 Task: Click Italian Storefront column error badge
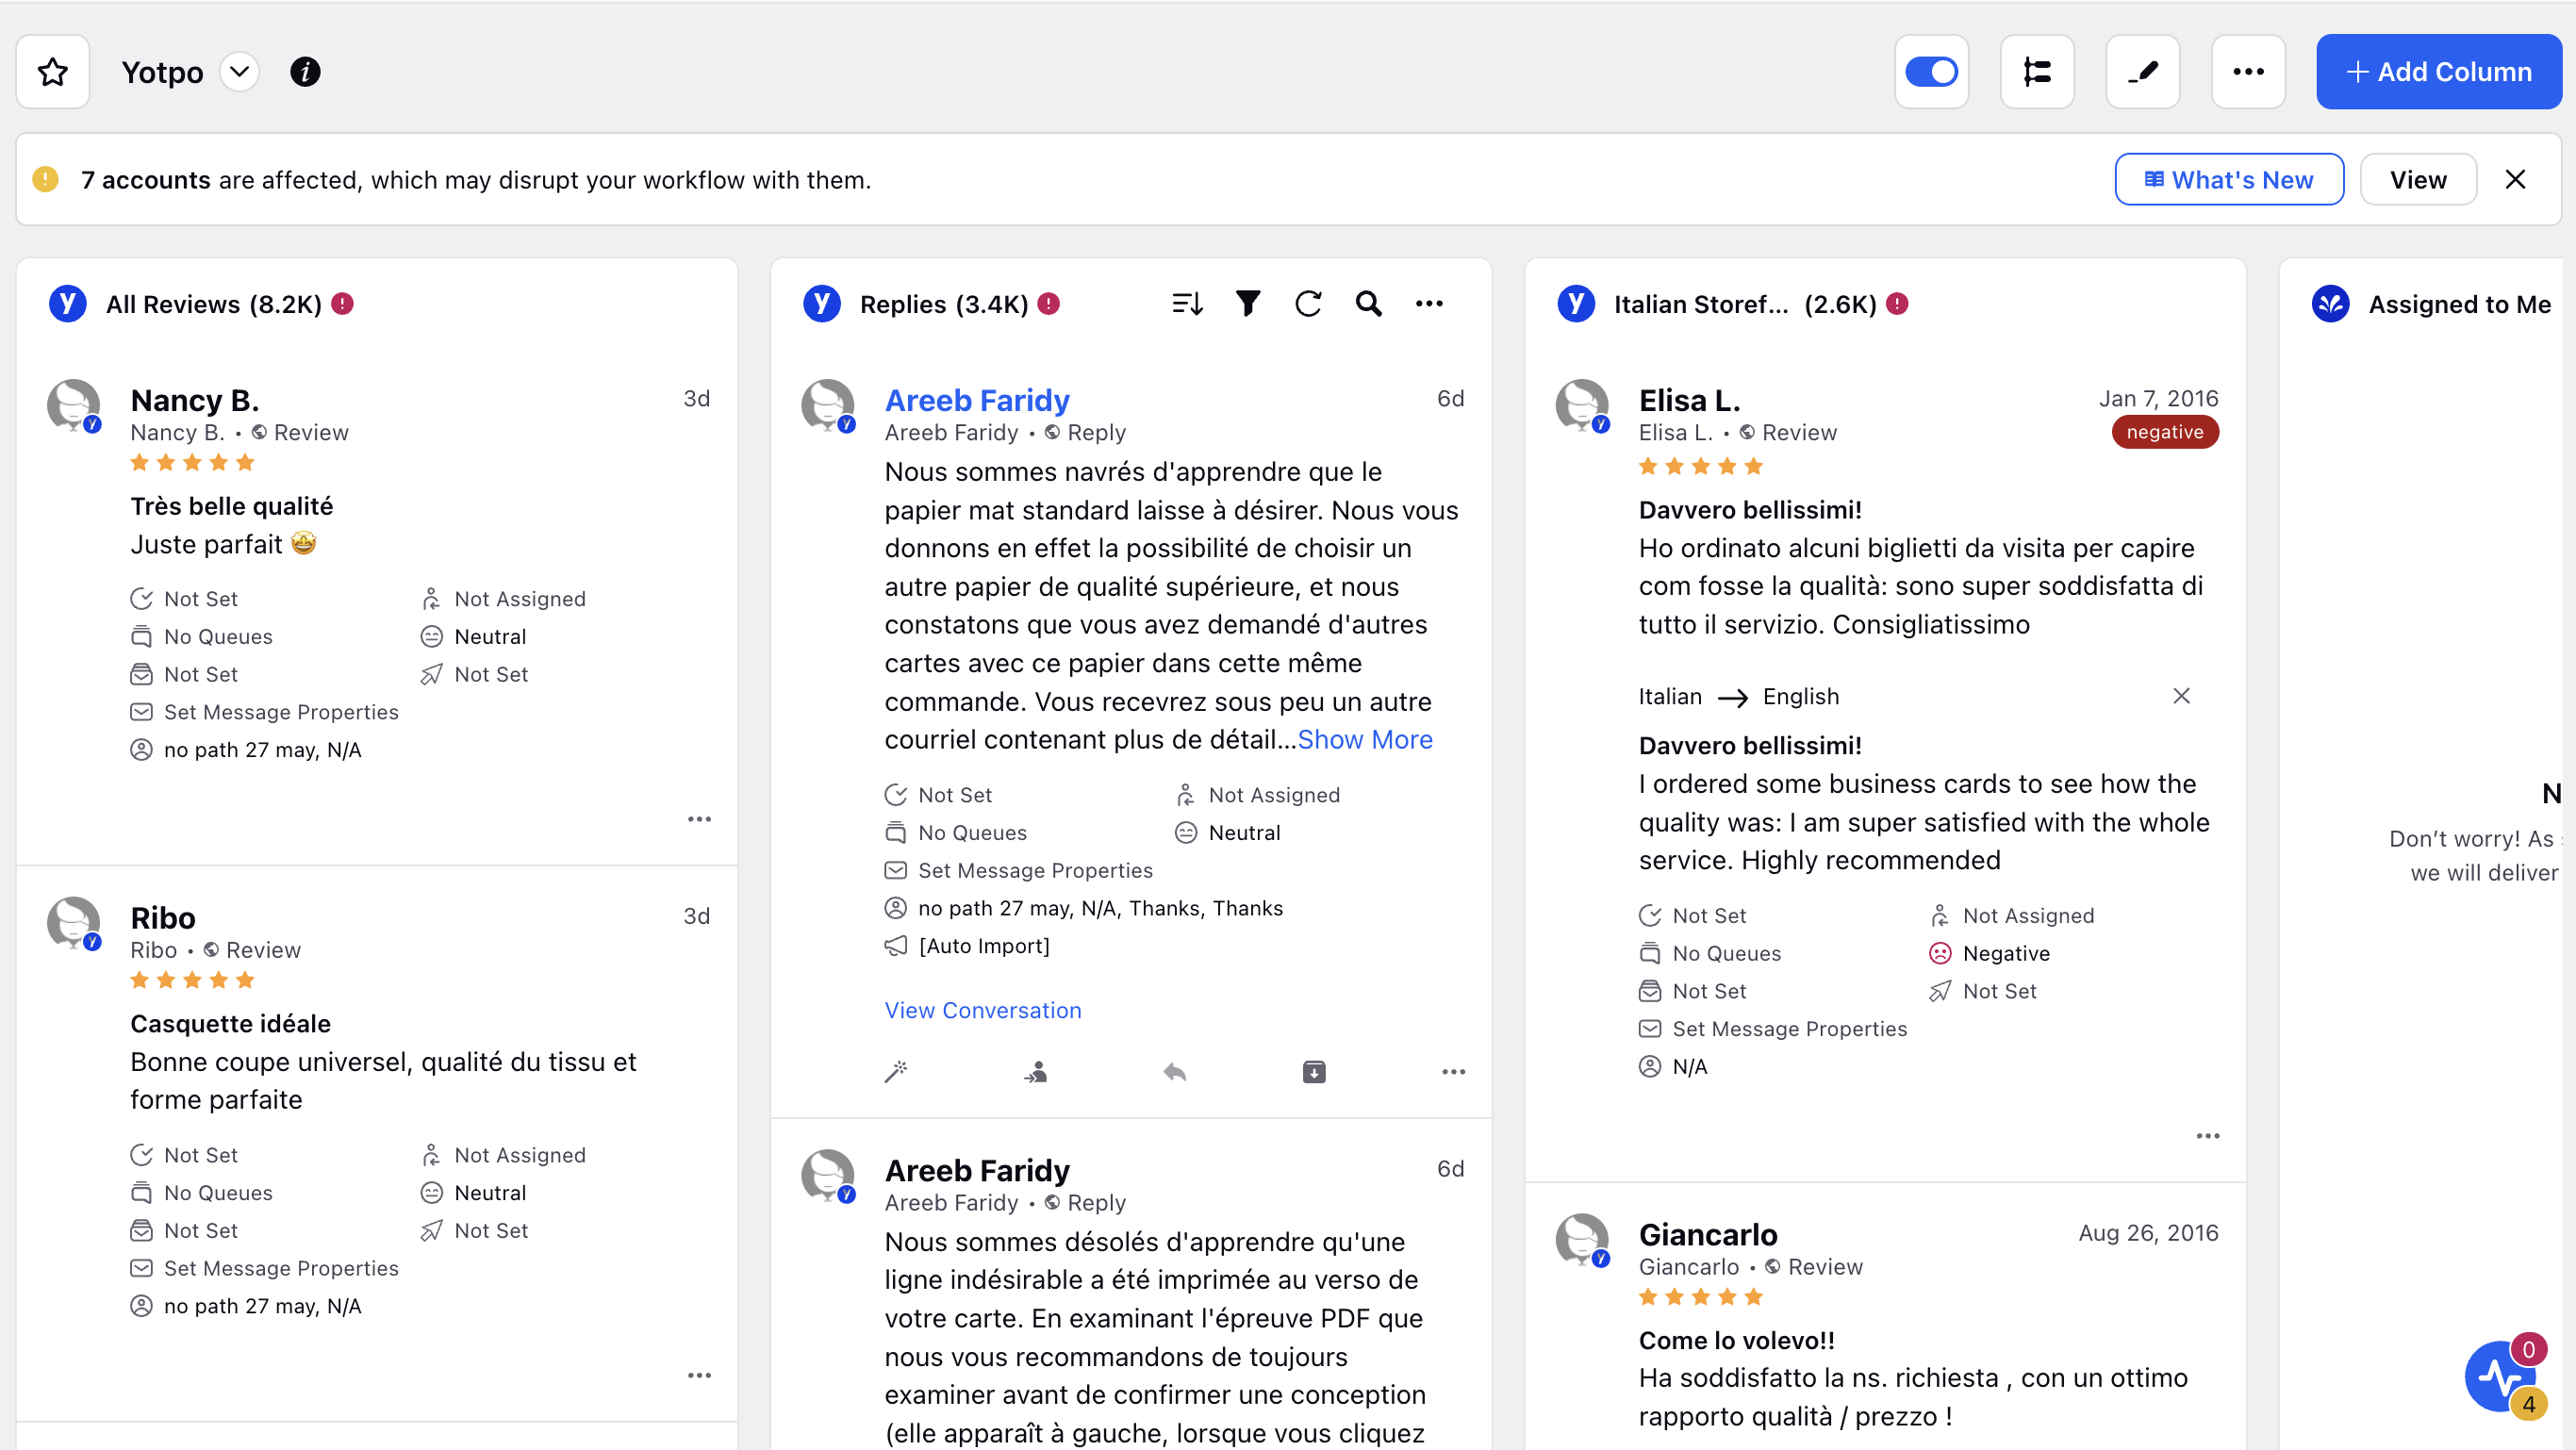coord(1897,303)
